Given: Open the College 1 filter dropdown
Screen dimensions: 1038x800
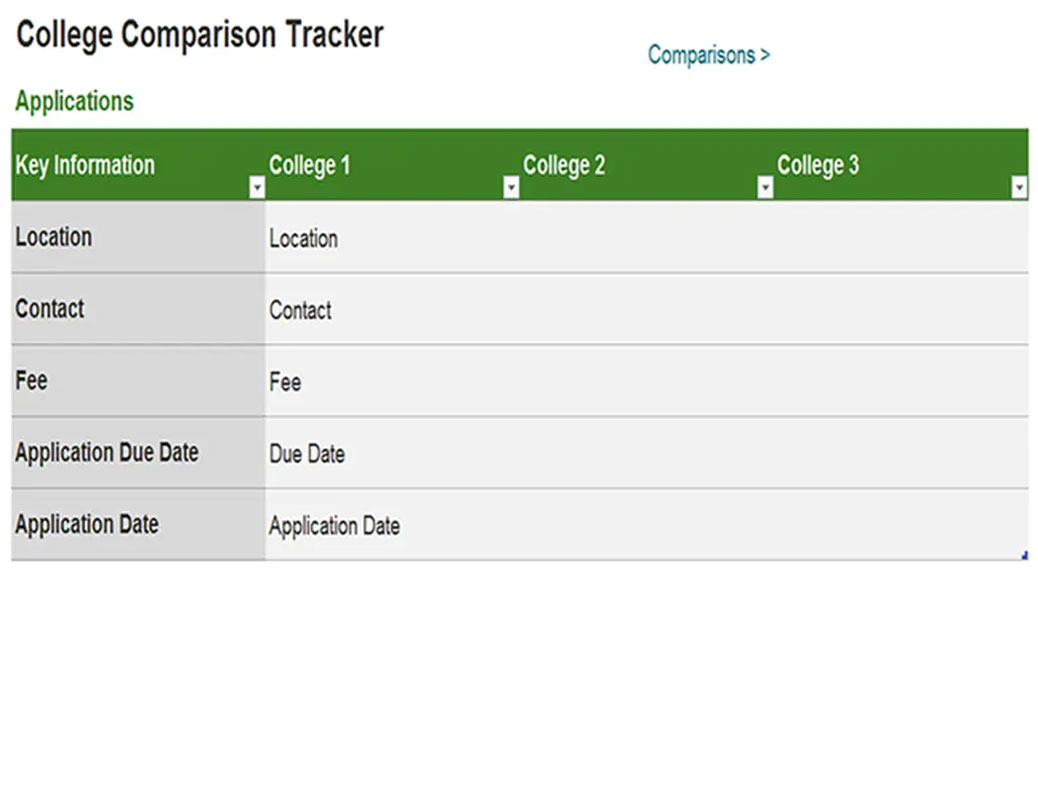Looking at the screenshot, I should [511, 188].
